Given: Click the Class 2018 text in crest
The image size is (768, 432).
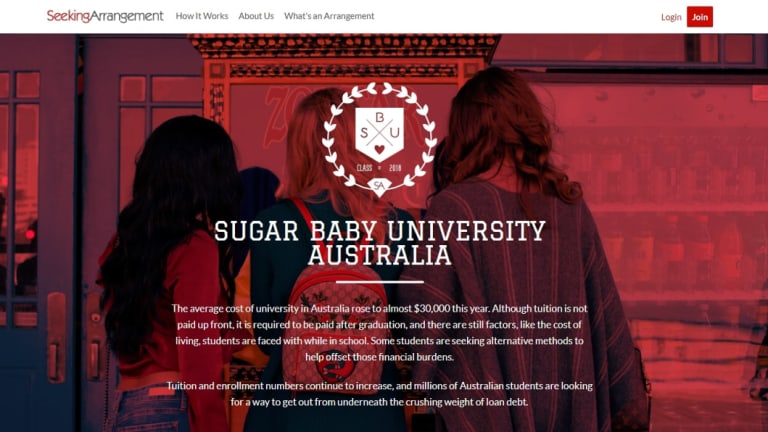Looking at the screenshot, I should click(x=379, y=168).
